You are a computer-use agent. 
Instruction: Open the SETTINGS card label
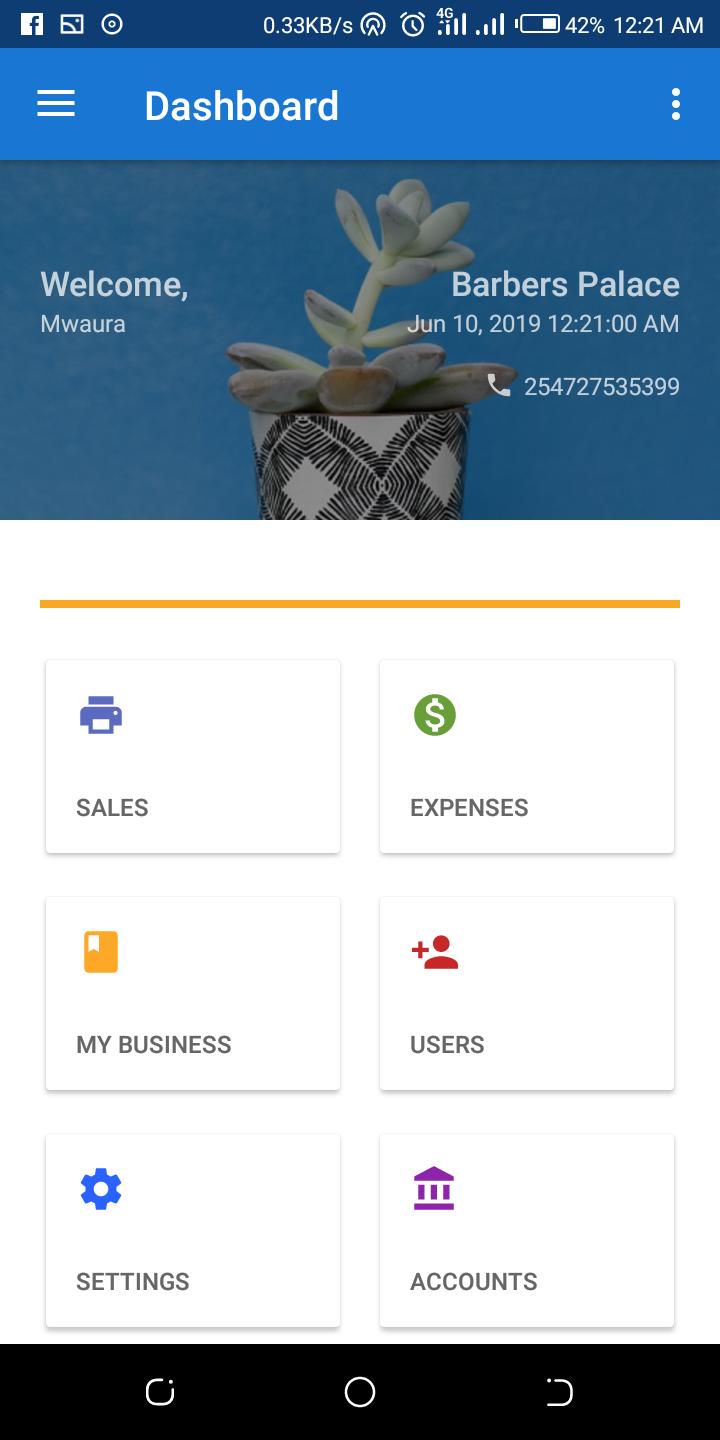pyautogui.click(x=133, y=1281)
